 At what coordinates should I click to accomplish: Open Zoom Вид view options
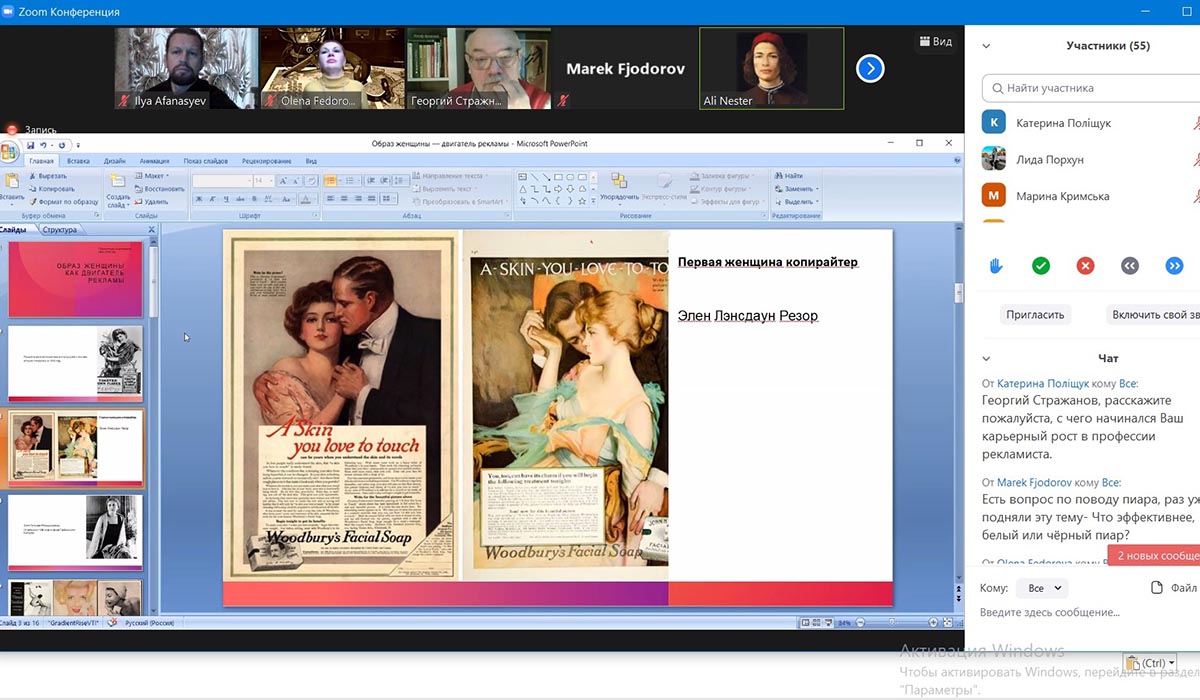click(x=935, y=41)
